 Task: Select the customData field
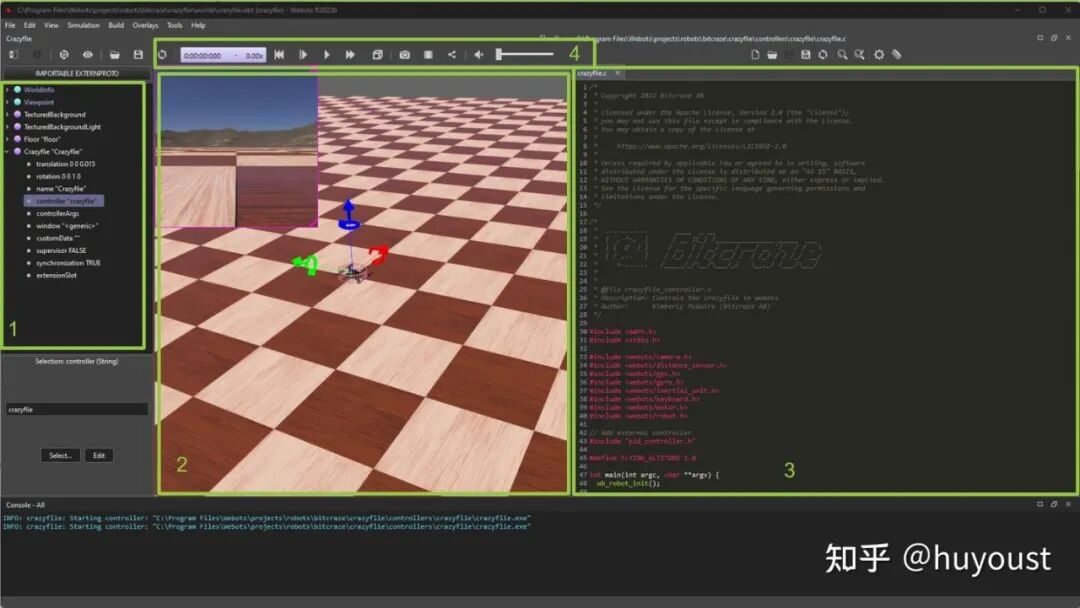coord(58,238)
